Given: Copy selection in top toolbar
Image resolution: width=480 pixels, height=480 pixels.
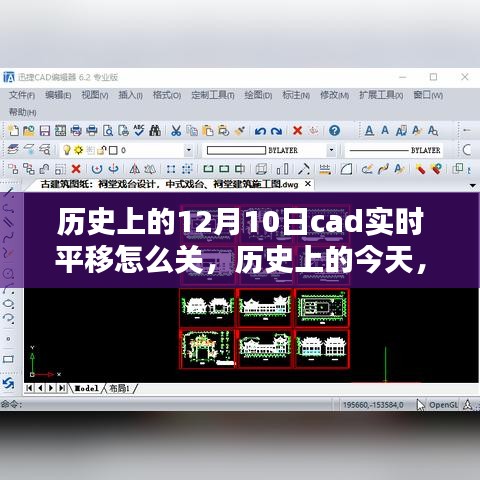Looking at the screenshot, I should [x=192, y=130].
